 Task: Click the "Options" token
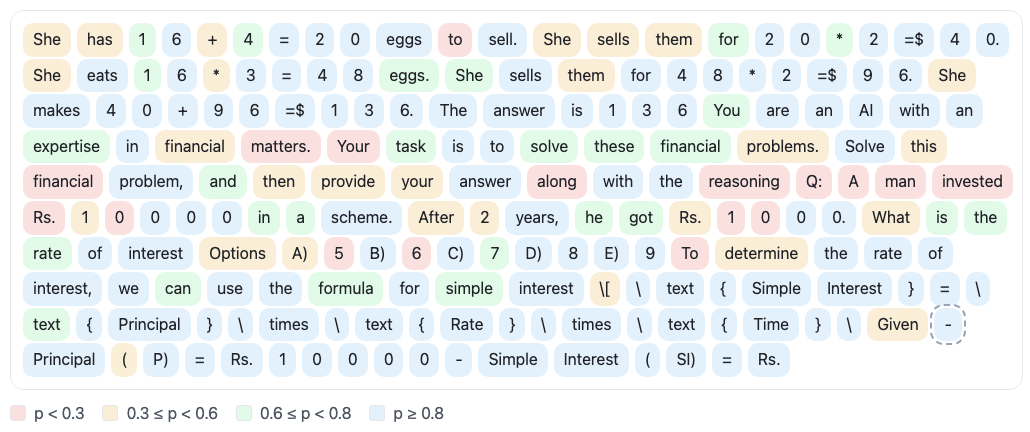[237, 253]
